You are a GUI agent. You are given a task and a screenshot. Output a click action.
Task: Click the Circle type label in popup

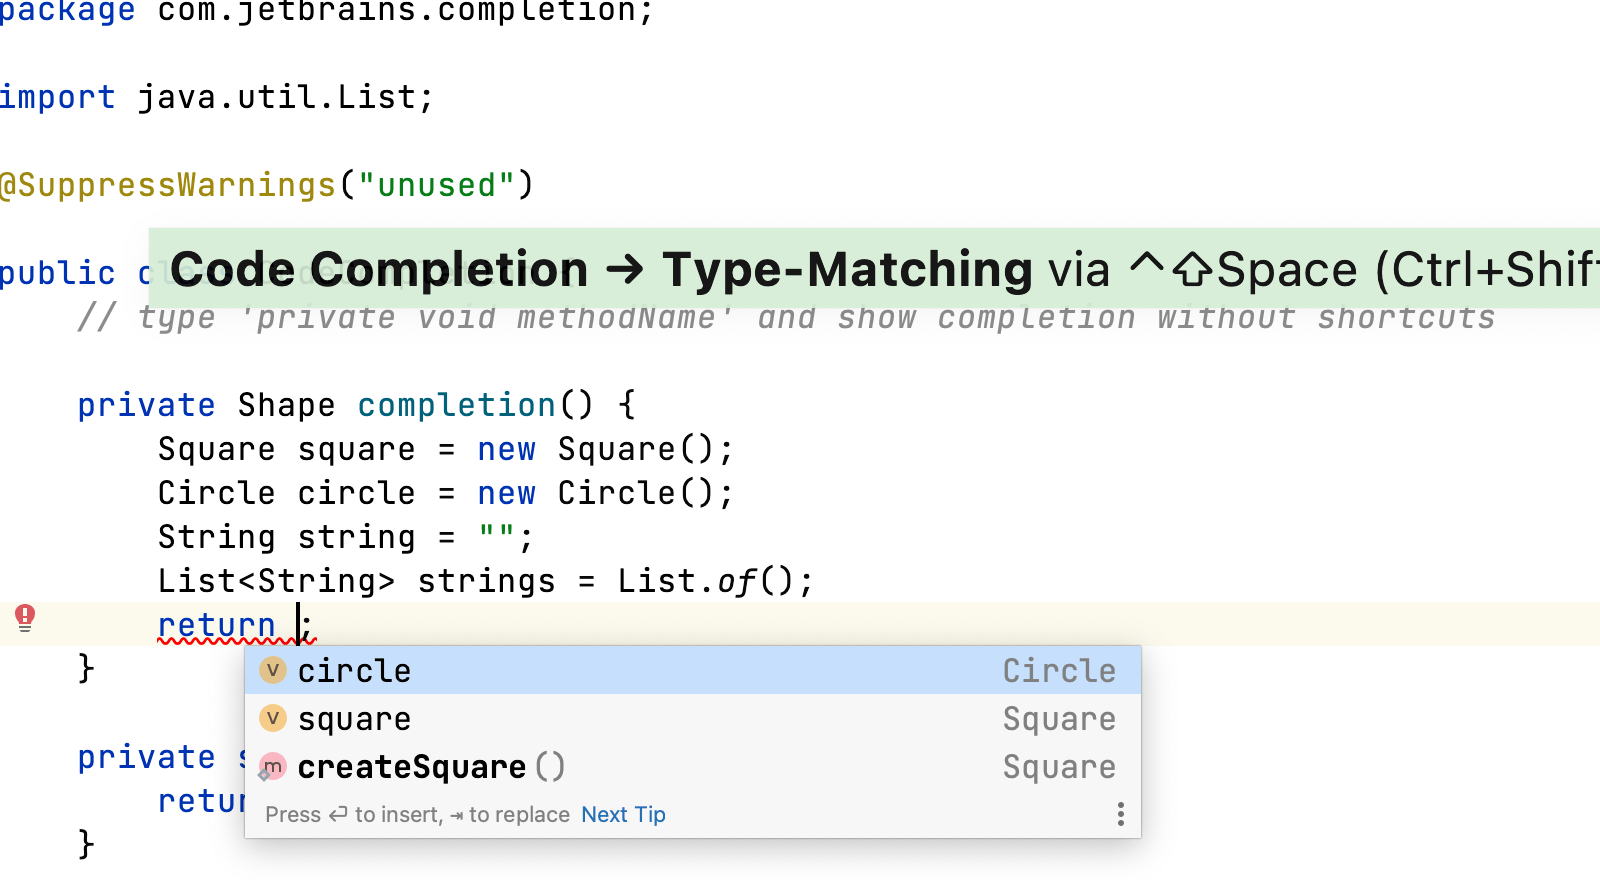(x=1059, y=670)
